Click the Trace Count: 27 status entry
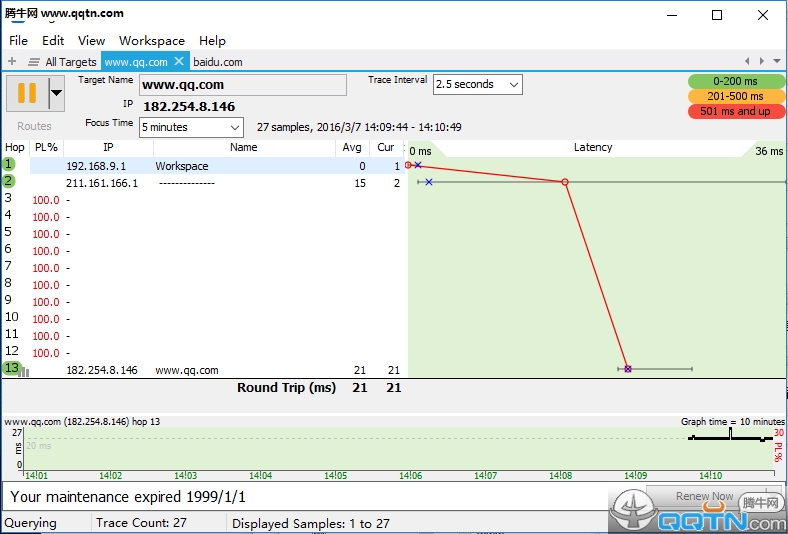788x534 pixels. click(x=141, y=523)
